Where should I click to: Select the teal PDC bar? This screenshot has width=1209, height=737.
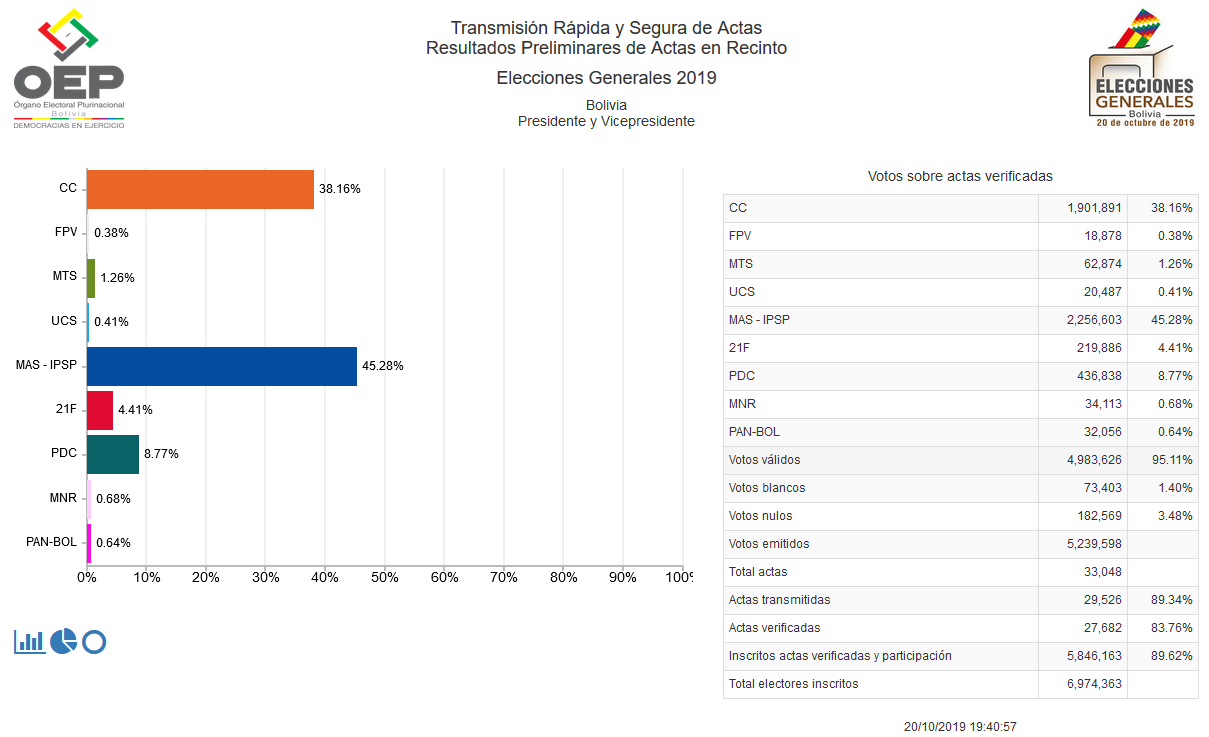113,454
